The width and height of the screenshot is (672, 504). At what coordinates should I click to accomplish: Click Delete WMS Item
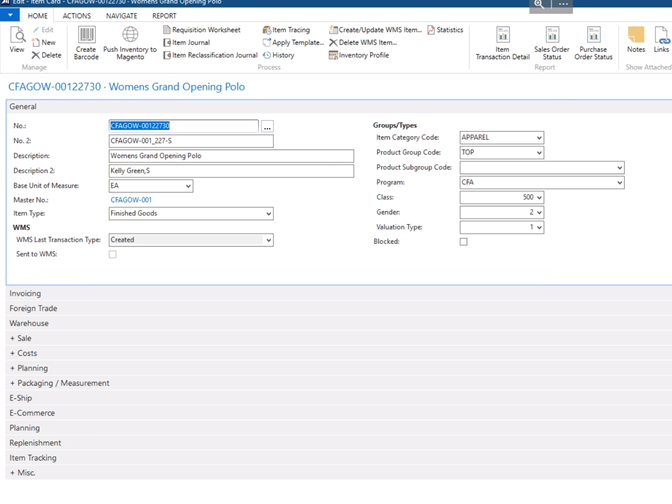point(363,42)
